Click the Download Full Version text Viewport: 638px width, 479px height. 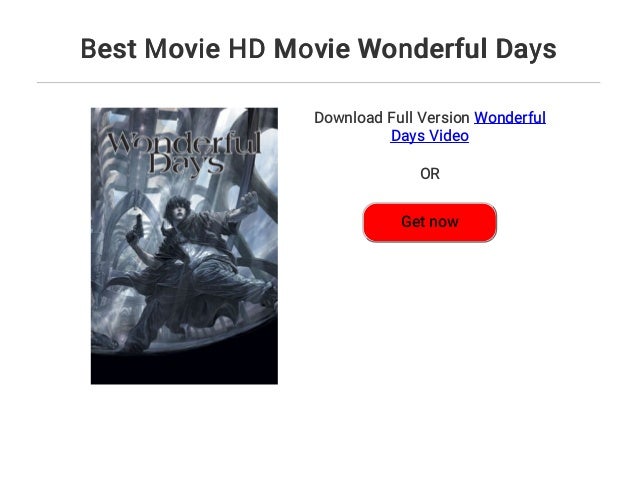pos(392,118)
